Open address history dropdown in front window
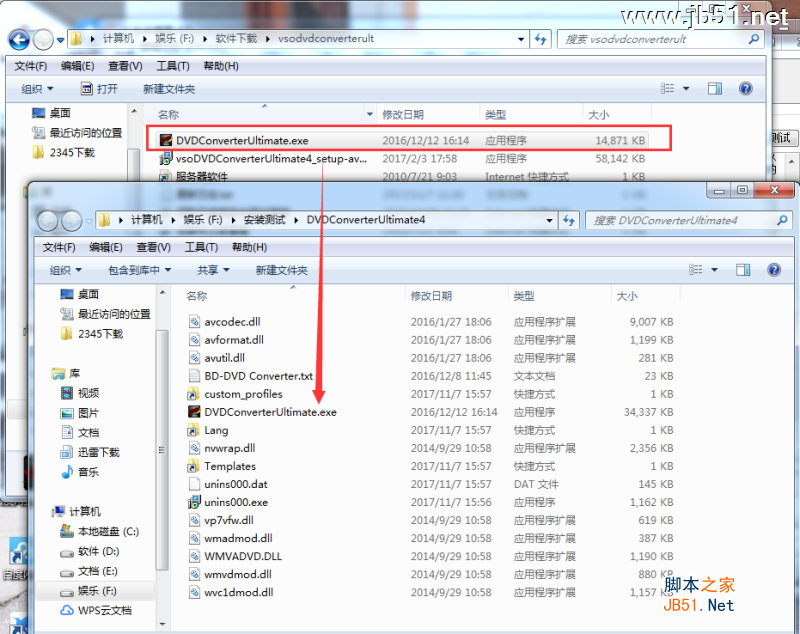 coord(549,220)
